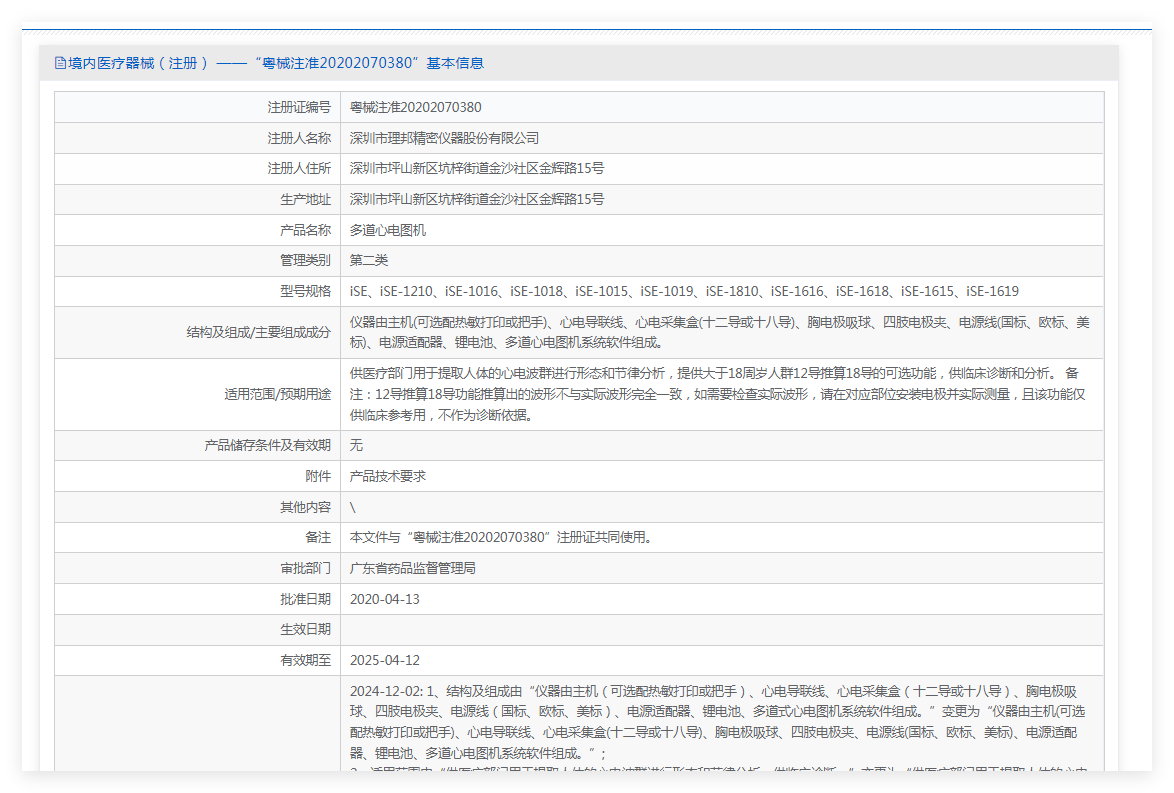Screen dimensions: 1174x793
Task: Click the label 适用范围/预期用途
Action: [x=277, y=394]
